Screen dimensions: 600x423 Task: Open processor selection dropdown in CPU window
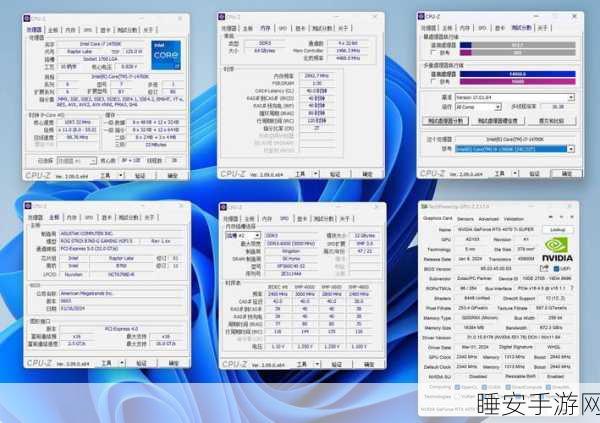click(x=77, y=161)
